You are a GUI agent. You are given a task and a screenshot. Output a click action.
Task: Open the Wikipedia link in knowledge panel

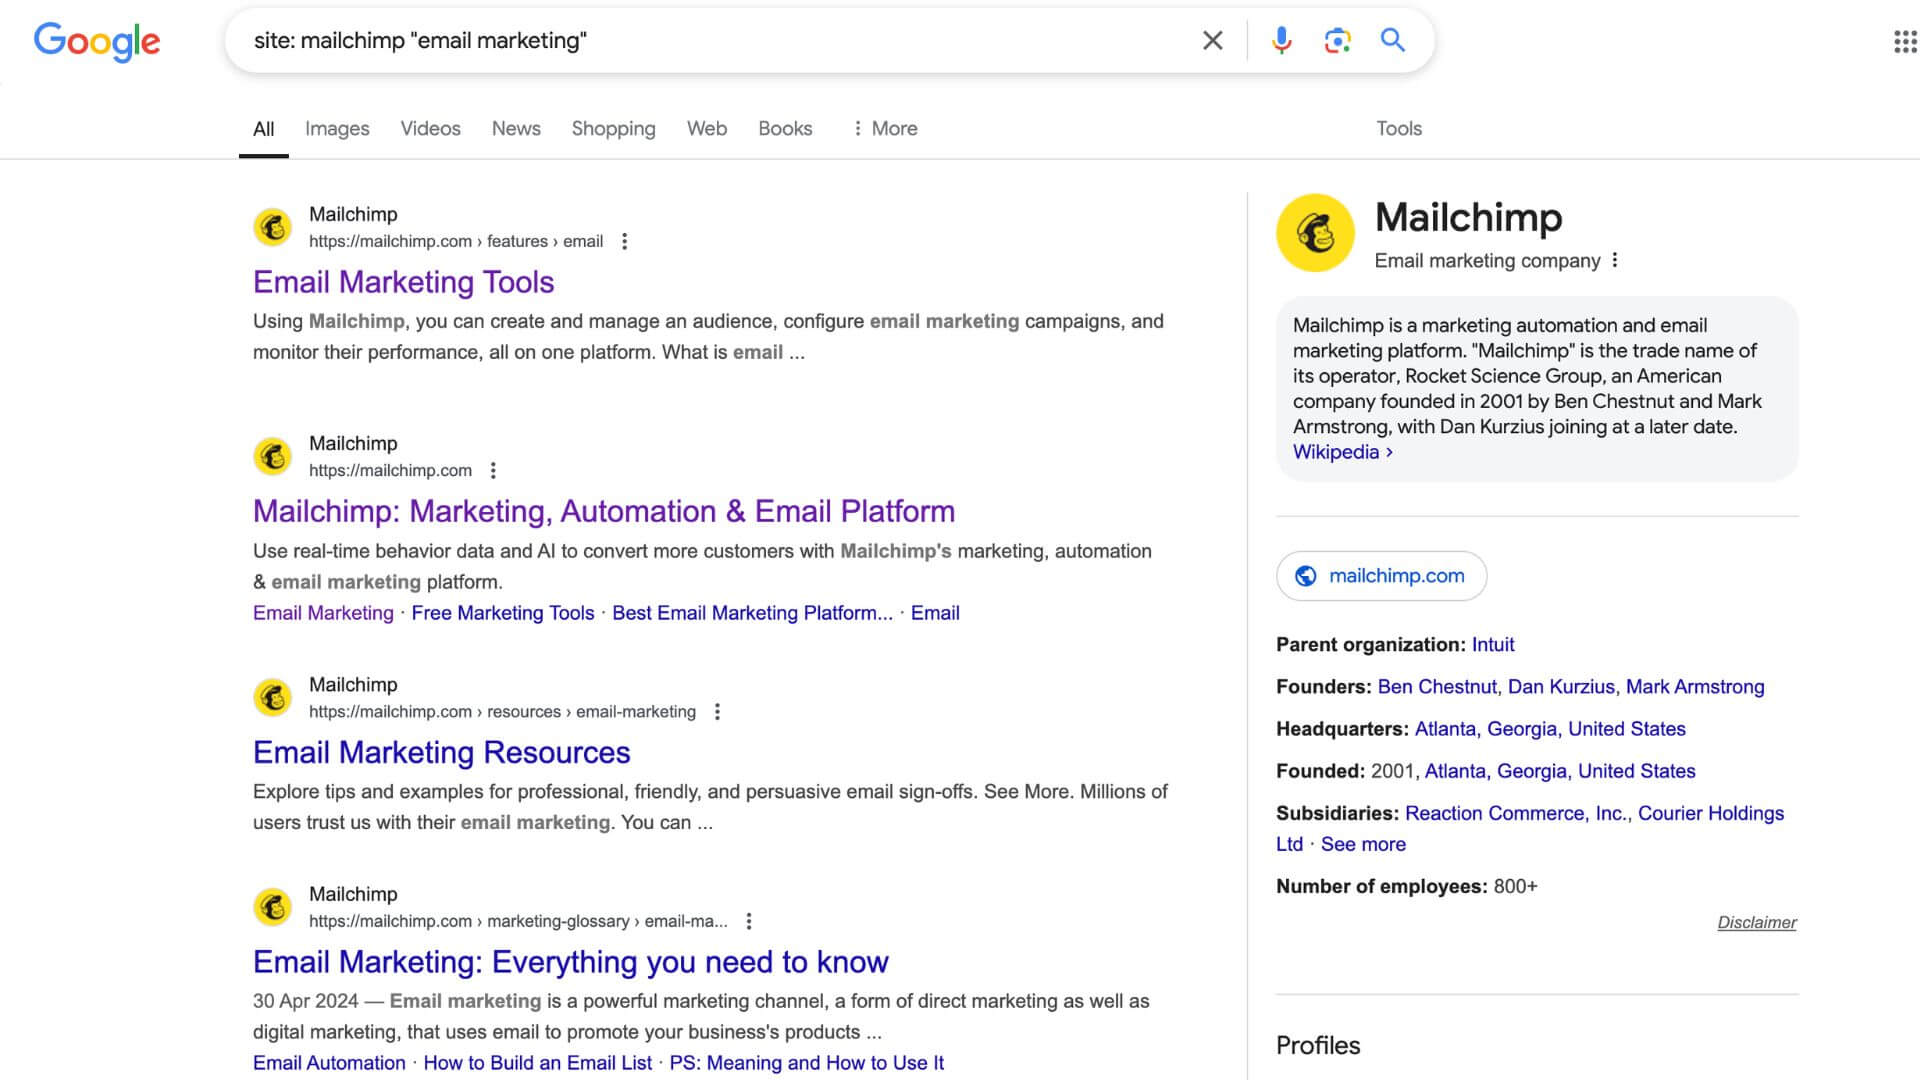(x=1343, y=452)
